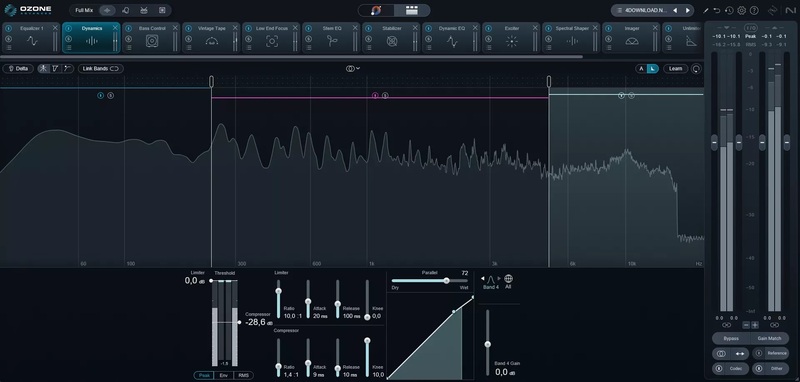Select the vocal stem focus icon
The width and height of the screenshot is (800, 382).
pyautogui.click(x=126, y=10)
